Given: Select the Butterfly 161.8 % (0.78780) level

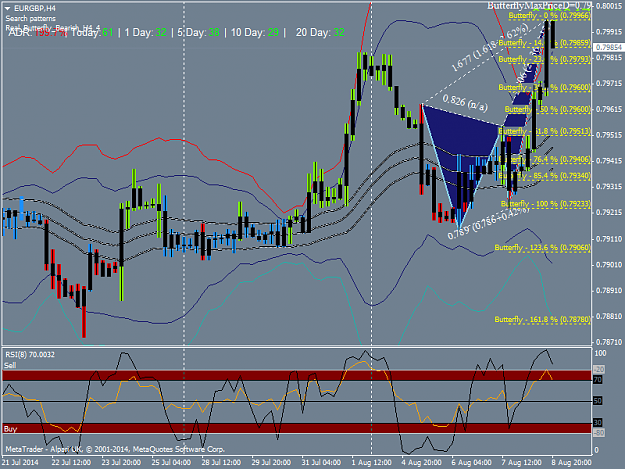Looking at the screenshot, I should click(x=542, y=320).
